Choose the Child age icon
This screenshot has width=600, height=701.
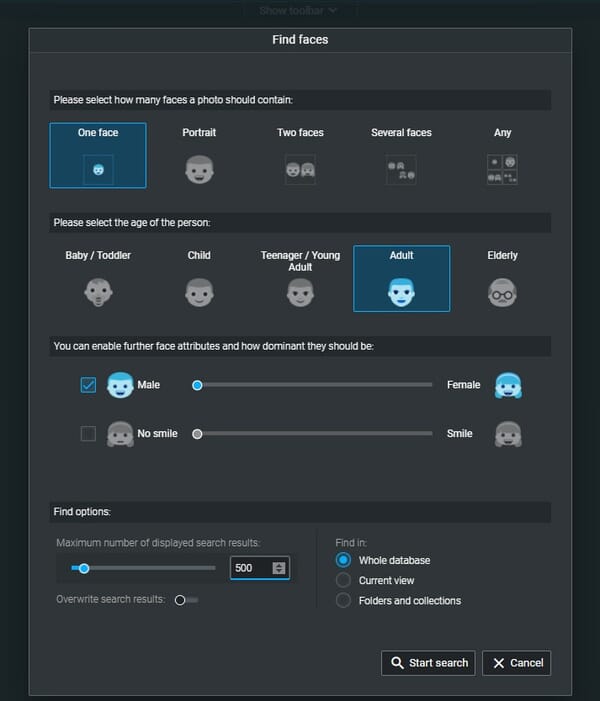coord(199,292)
